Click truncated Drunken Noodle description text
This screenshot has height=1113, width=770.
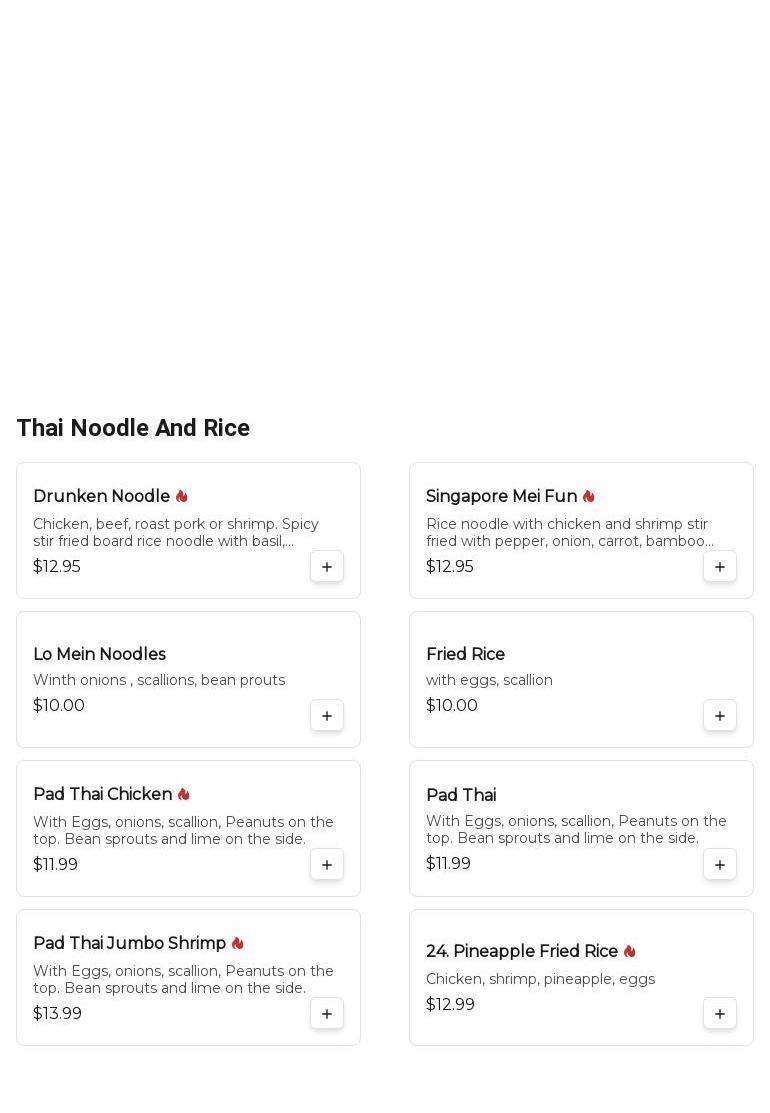[176, 532]
